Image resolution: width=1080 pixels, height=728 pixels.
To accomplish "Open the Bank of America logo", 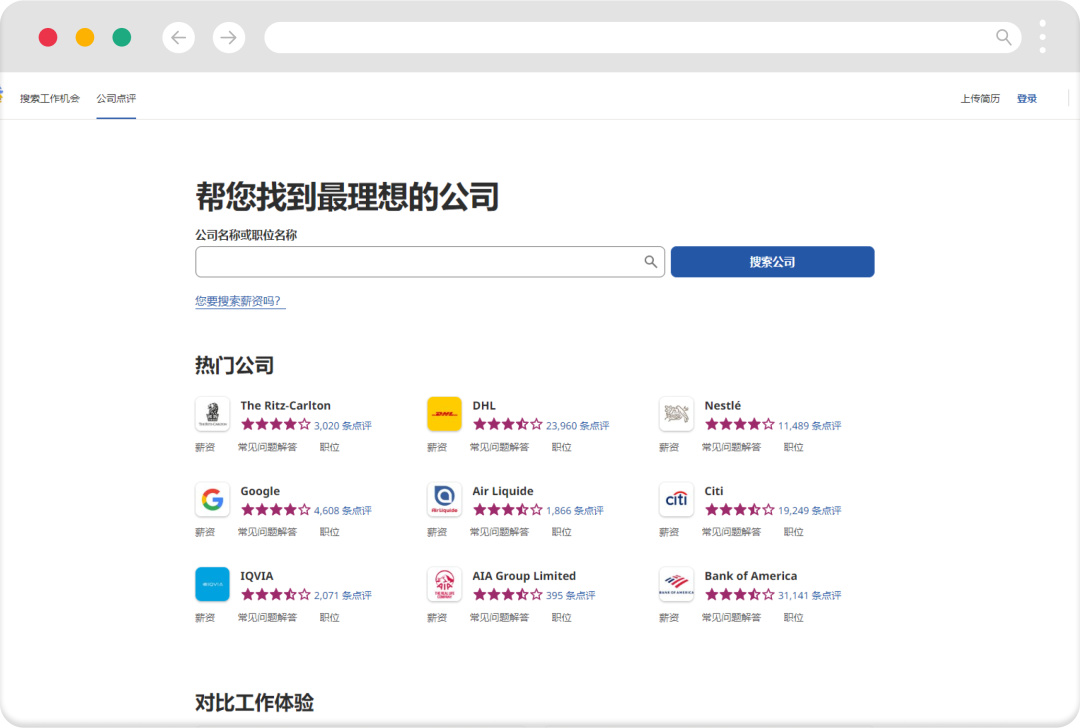I will click(676, 584).
